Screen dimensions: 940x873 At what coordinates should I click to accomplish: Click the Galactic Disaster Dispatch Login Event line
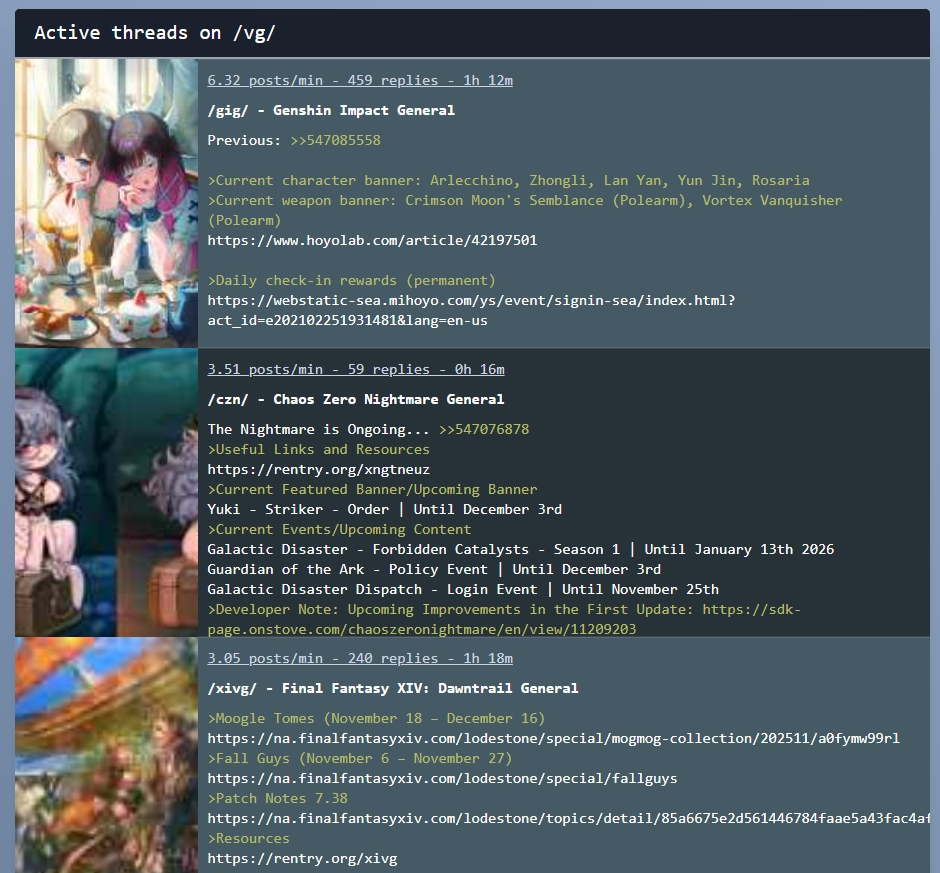[x=463, y=589]
